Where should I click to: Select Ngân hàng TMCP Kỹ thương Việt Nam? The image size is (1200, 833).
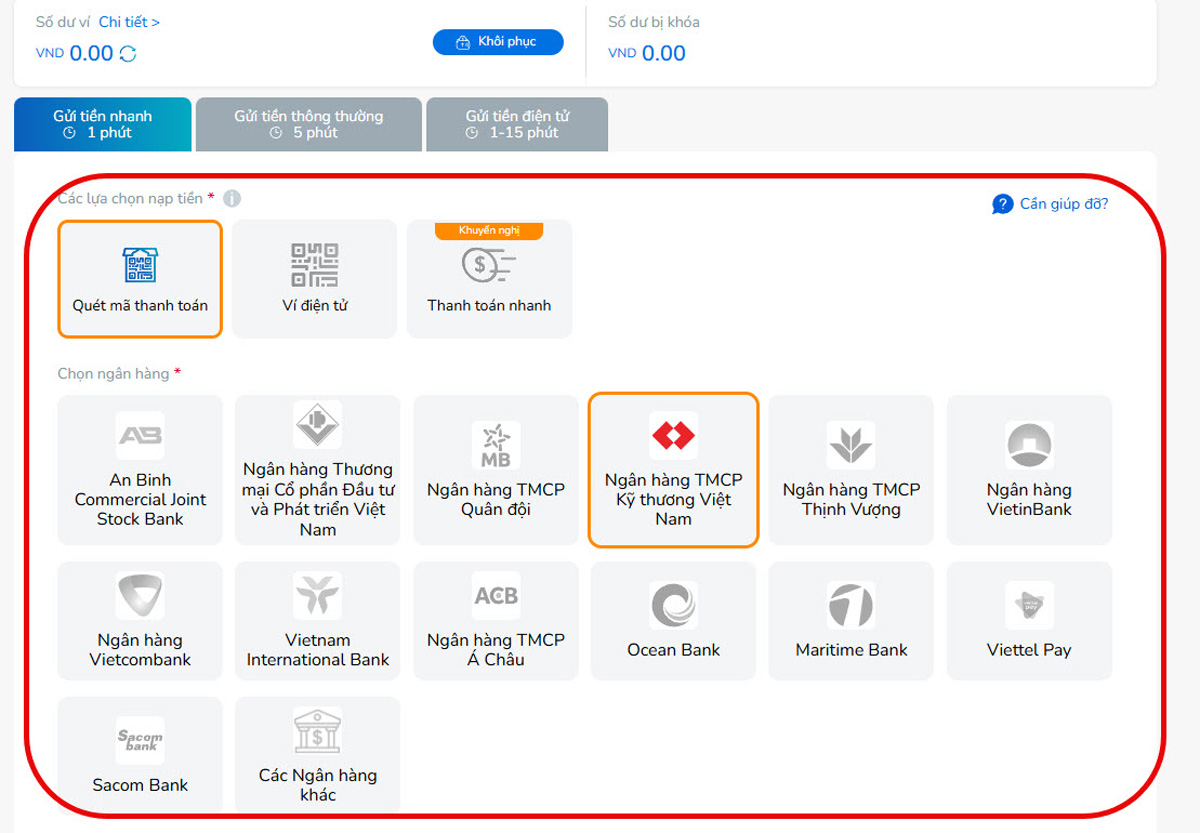pos(673,470)
